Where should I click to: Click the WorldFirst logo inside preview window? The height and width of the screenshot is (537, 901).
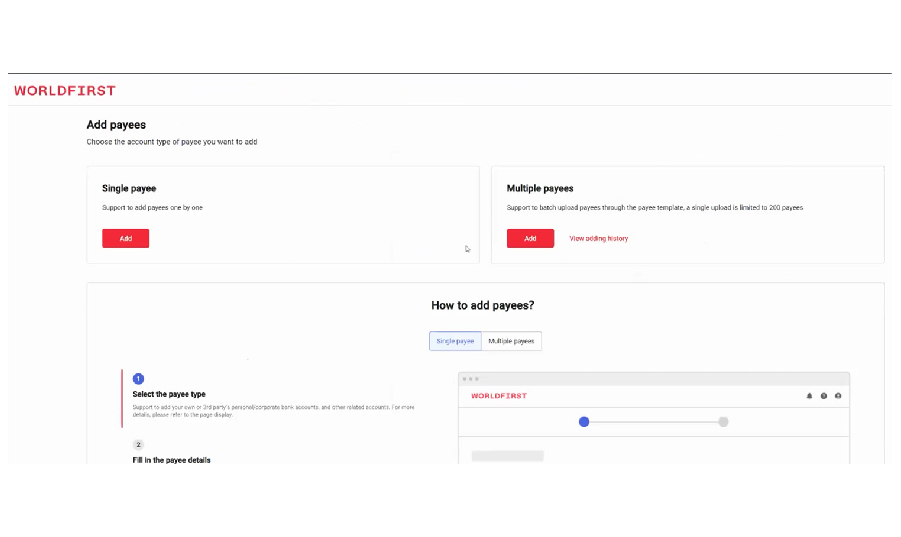[x=499, y=396]
